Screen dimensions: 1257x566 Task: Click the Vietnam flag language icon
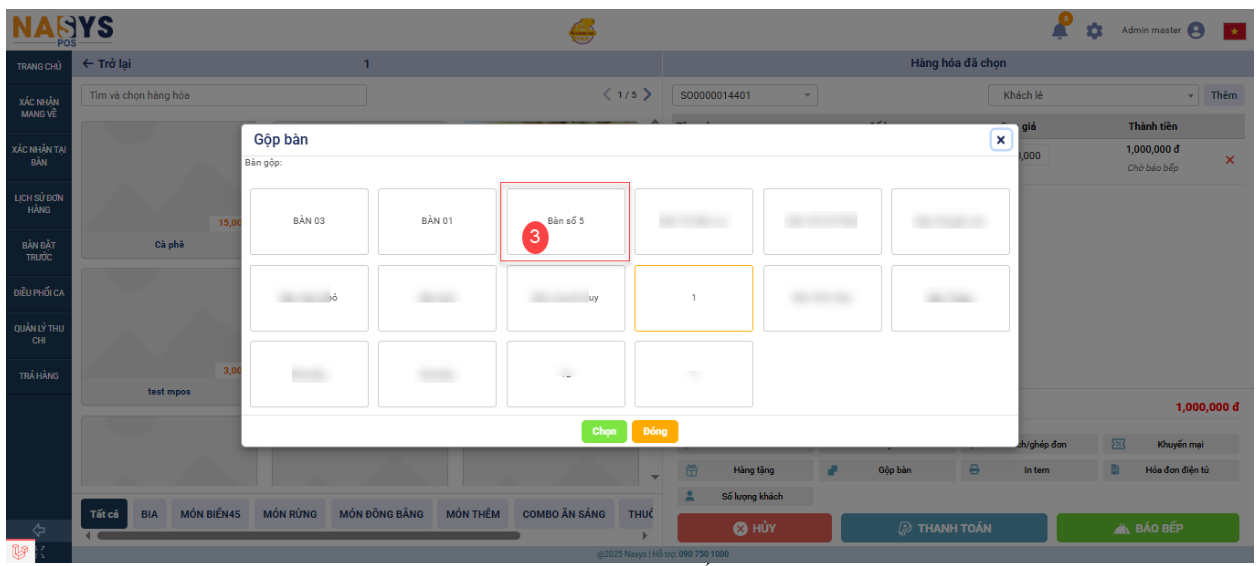(1234, 31)
